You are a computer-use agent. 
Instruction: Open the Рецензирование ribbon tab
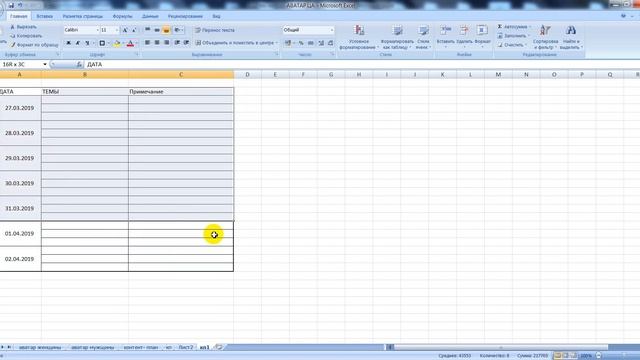pyautogui.click(x=185, y=16)
